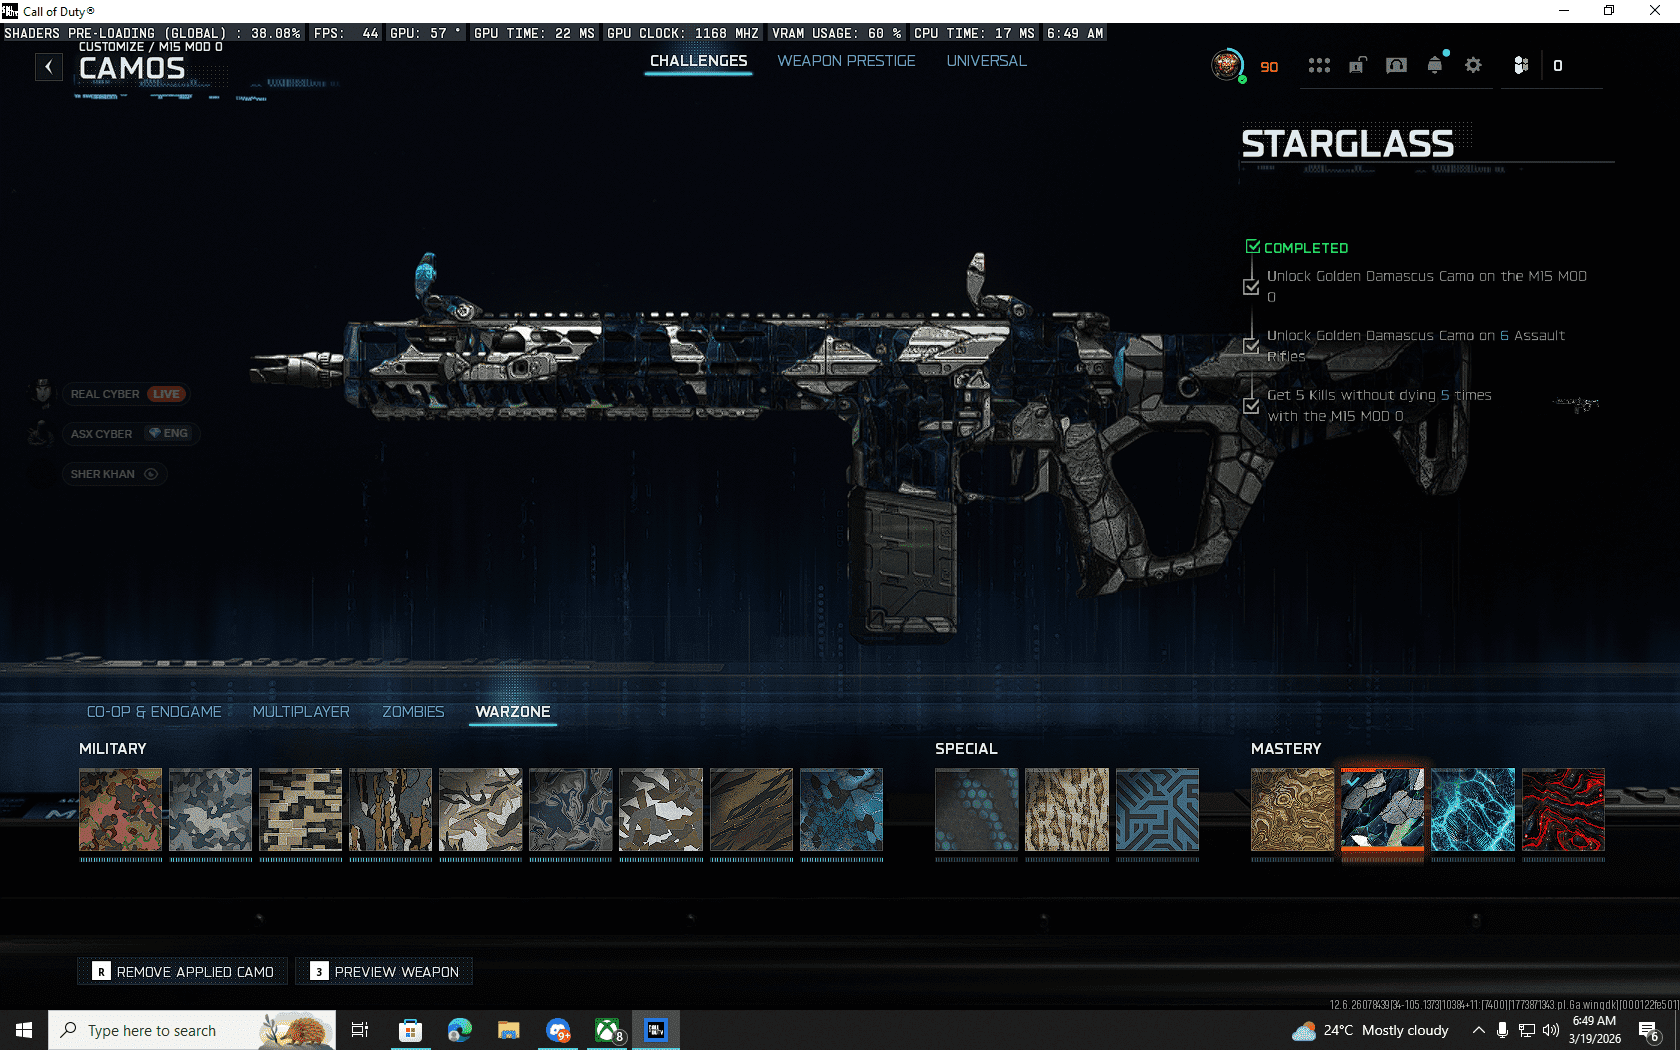Open the Zombies camo tab
This screenshot has width=1680, height=1050.
413,712
